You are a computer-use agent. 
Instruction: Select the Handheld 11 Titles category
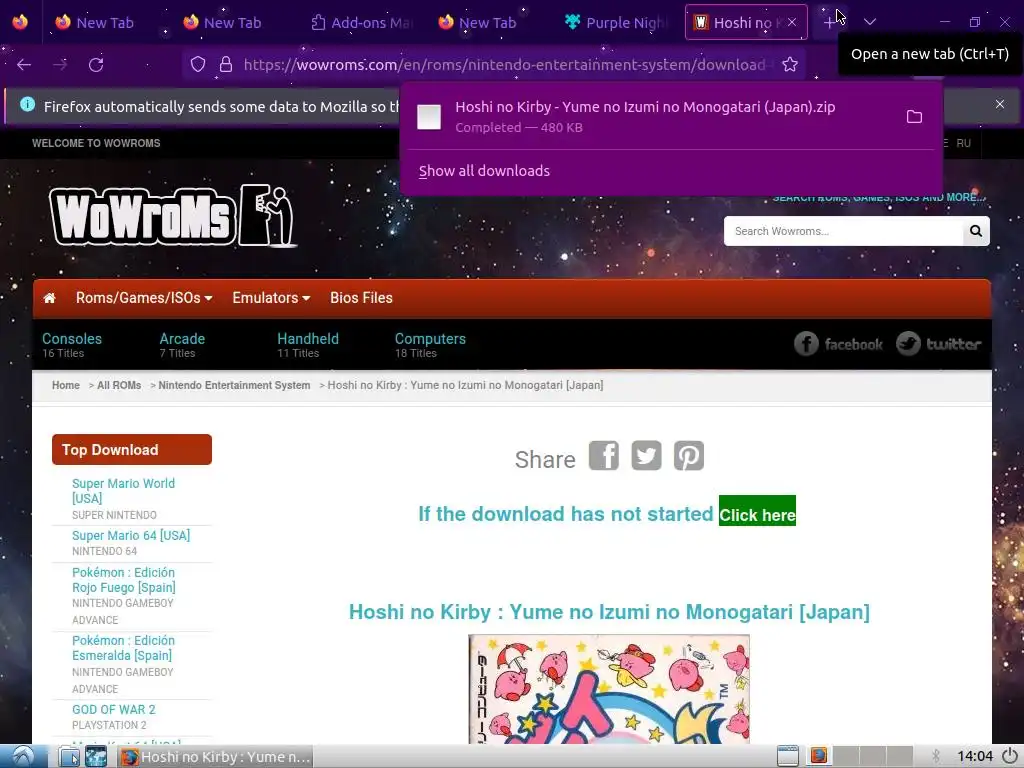click(308, 345)
